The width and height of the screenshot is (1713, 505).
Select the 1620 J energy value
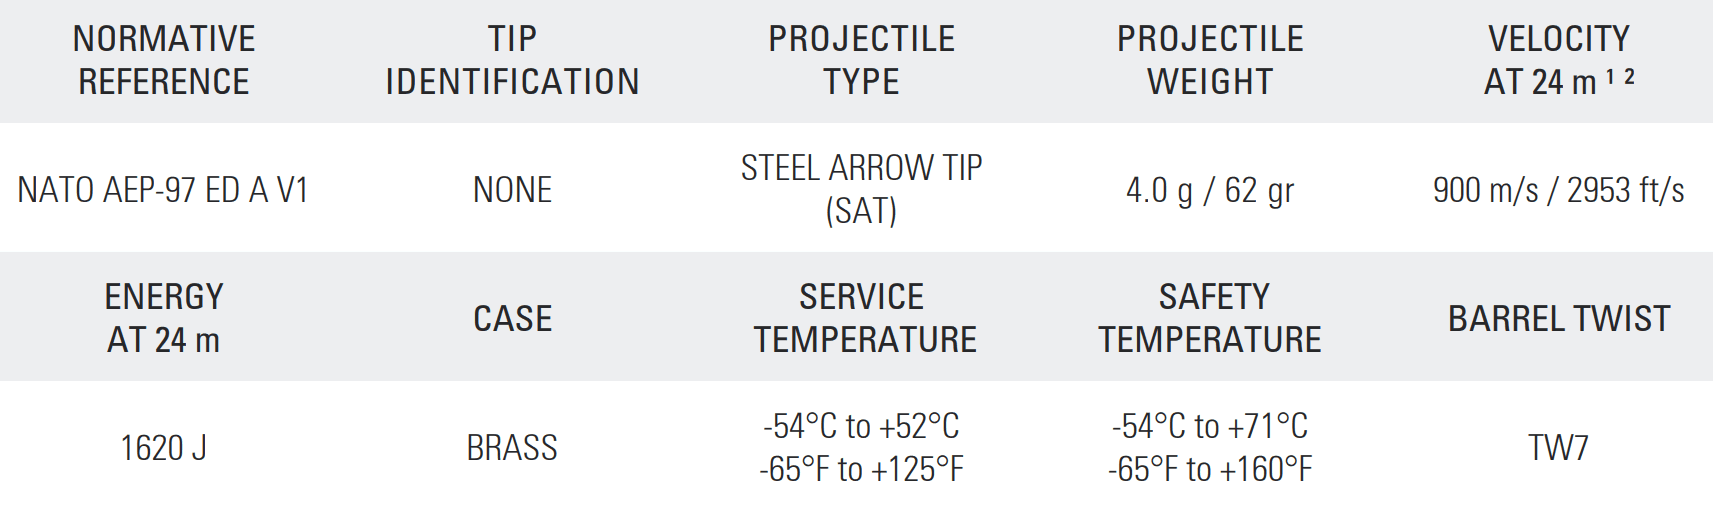(x=164, y=447)
